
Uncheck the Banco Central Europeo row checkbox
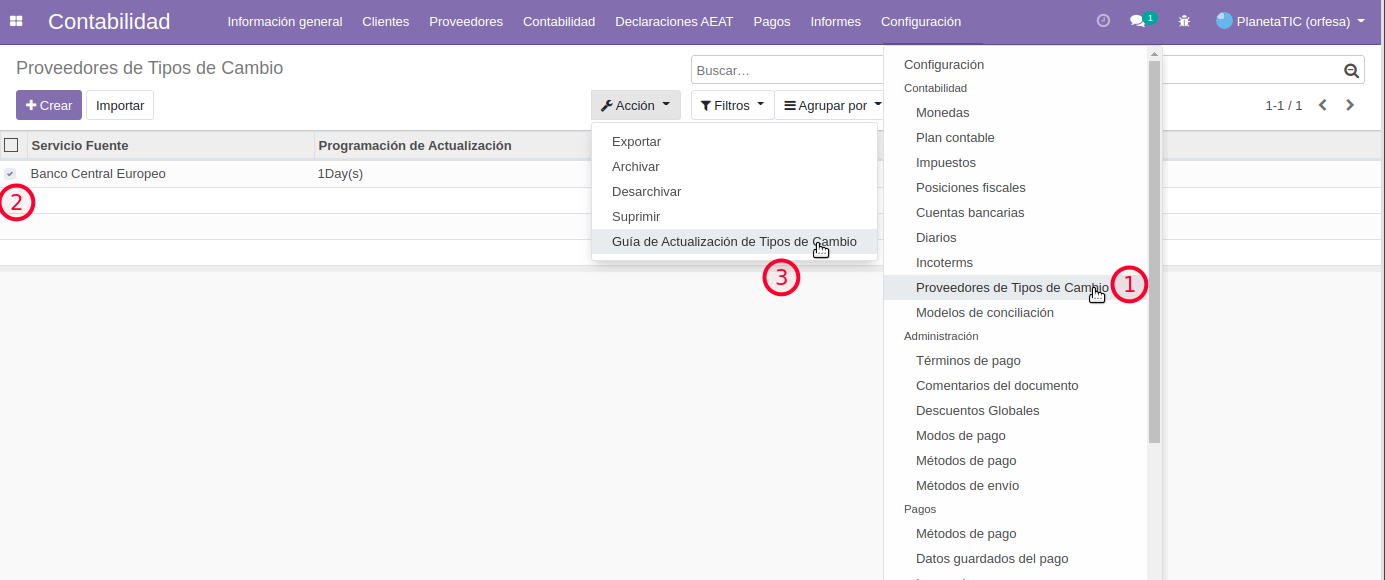(10, 174)
